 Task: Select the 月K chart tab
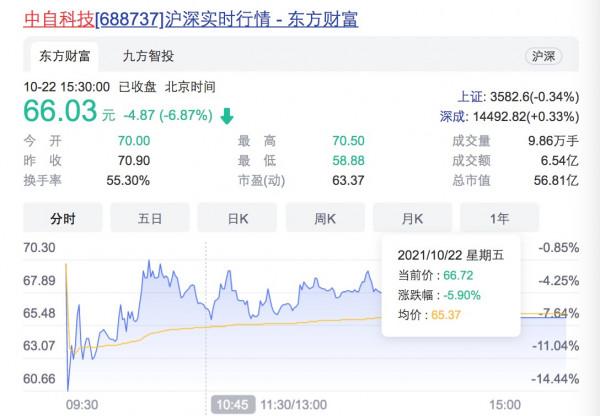[x=412, y=219]
